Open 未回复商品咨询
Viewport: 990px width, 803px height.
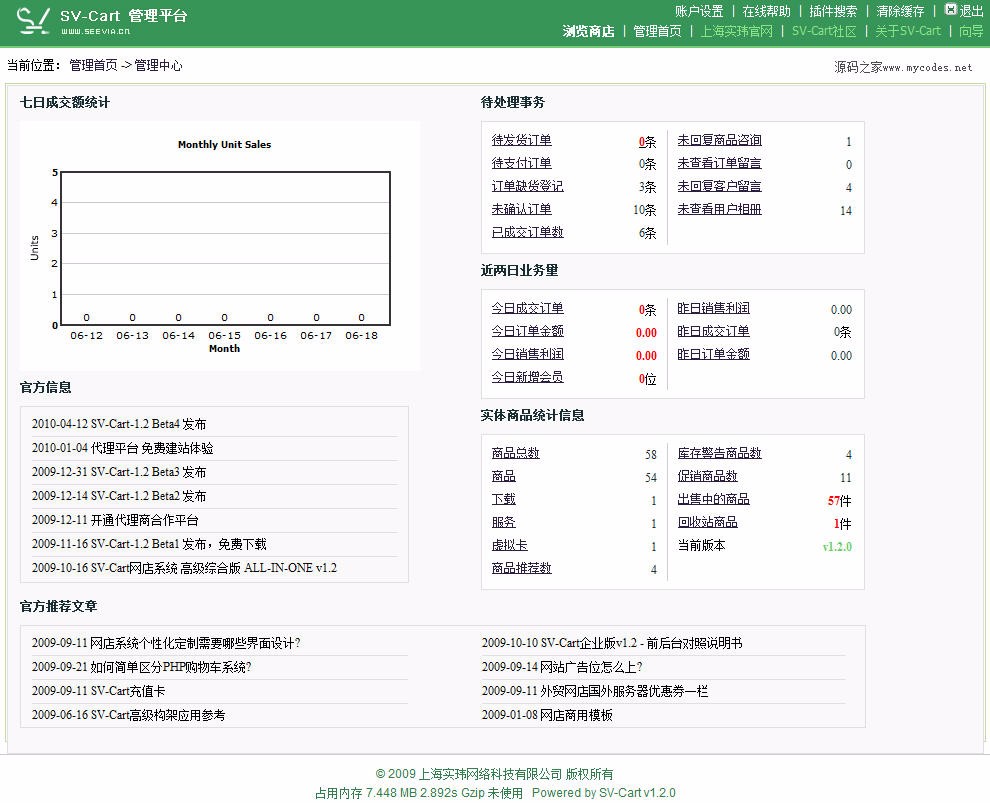[x=719, y=140]
